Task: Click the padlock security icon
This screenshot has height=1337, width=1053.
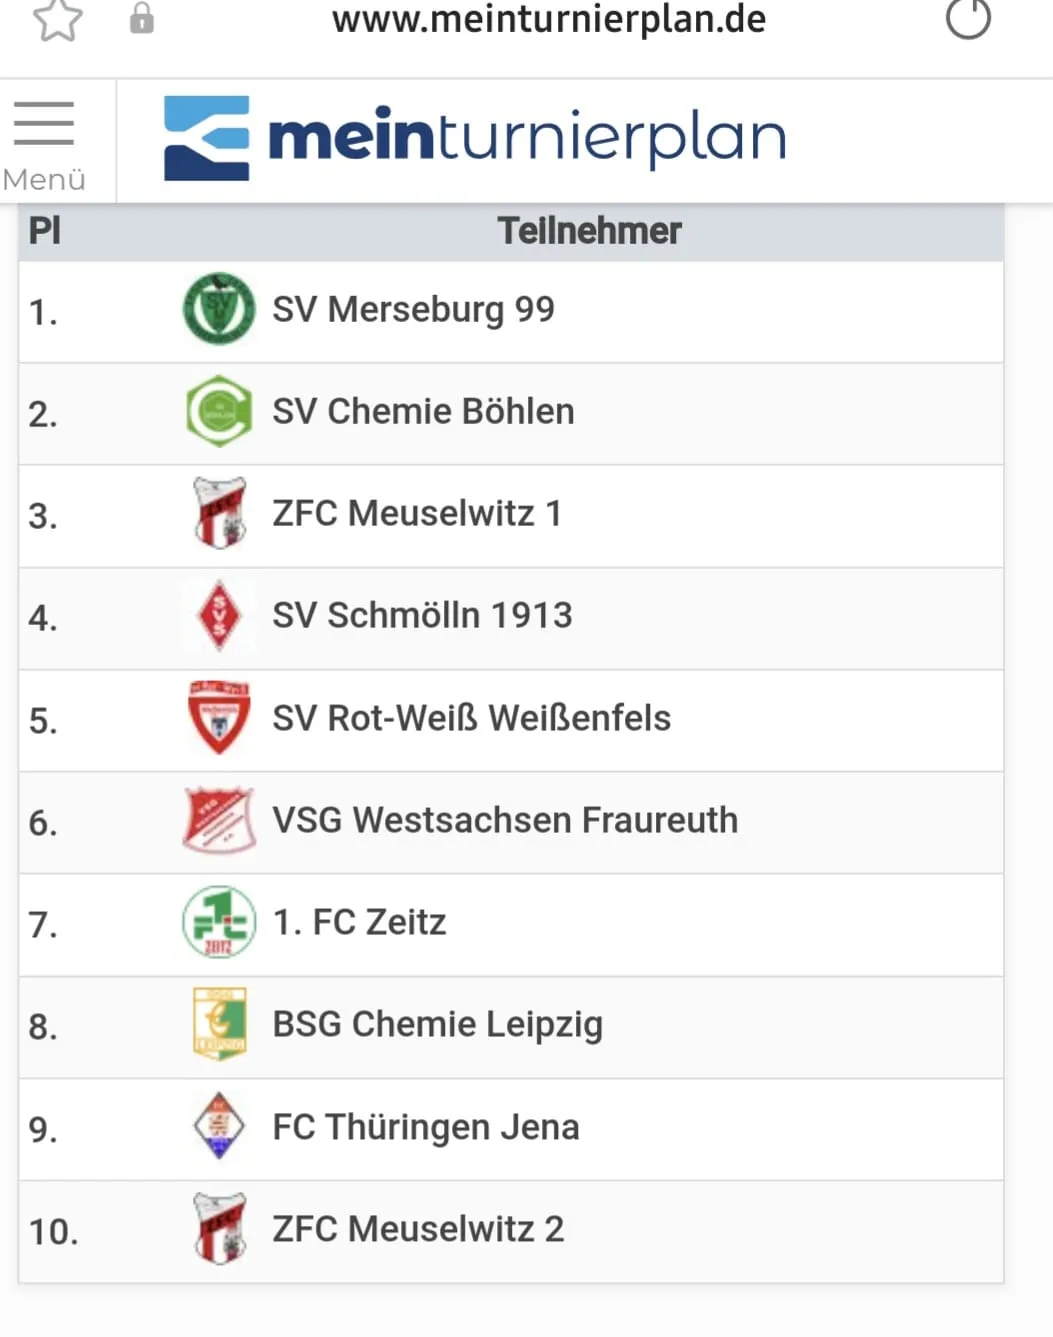Action: (x=142, y=18)
